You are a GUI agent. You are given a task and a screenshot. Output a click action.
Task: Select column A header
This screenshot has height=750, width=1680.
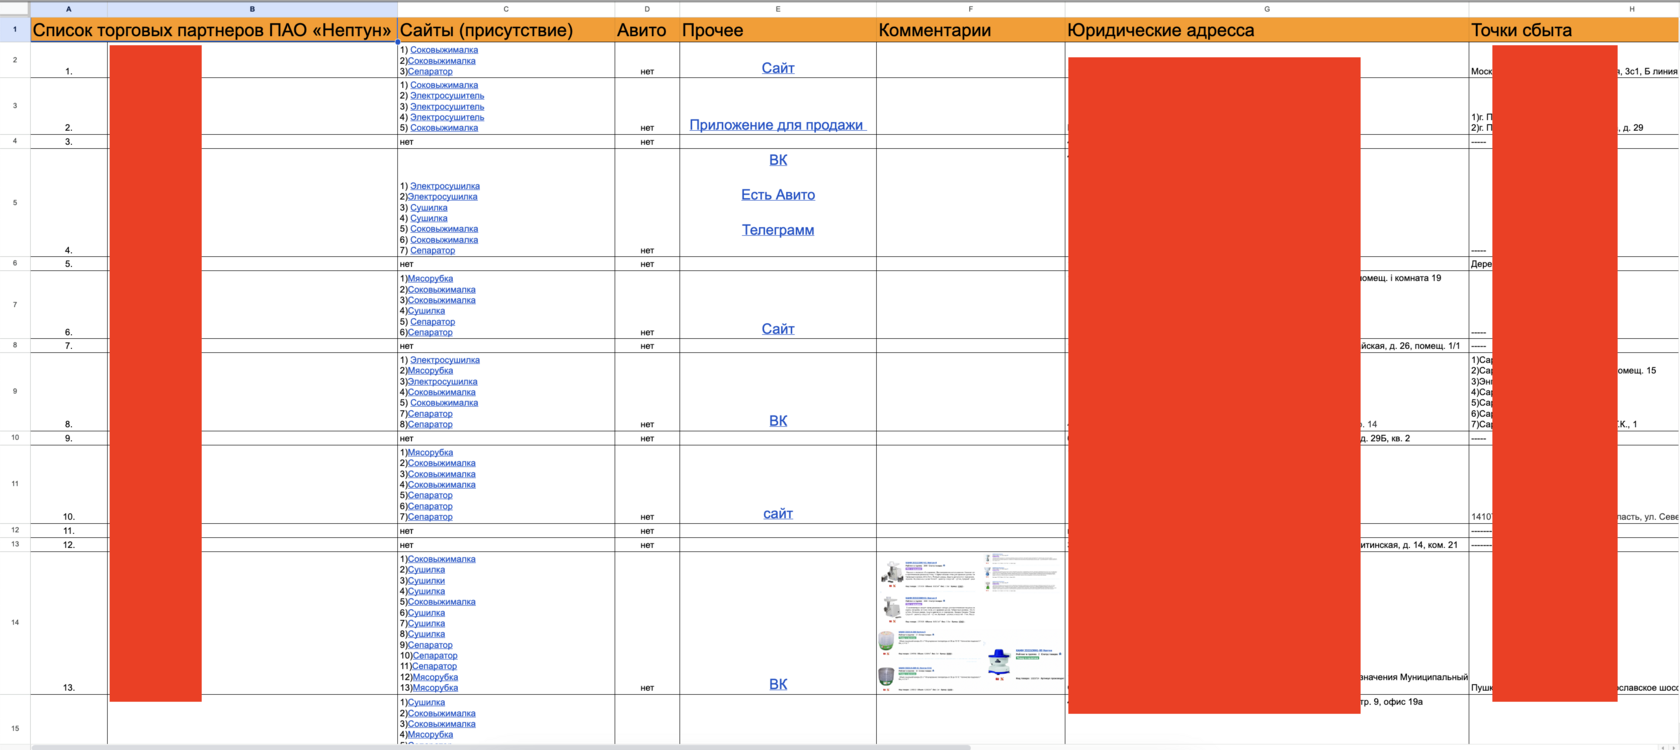coord(68,9)
